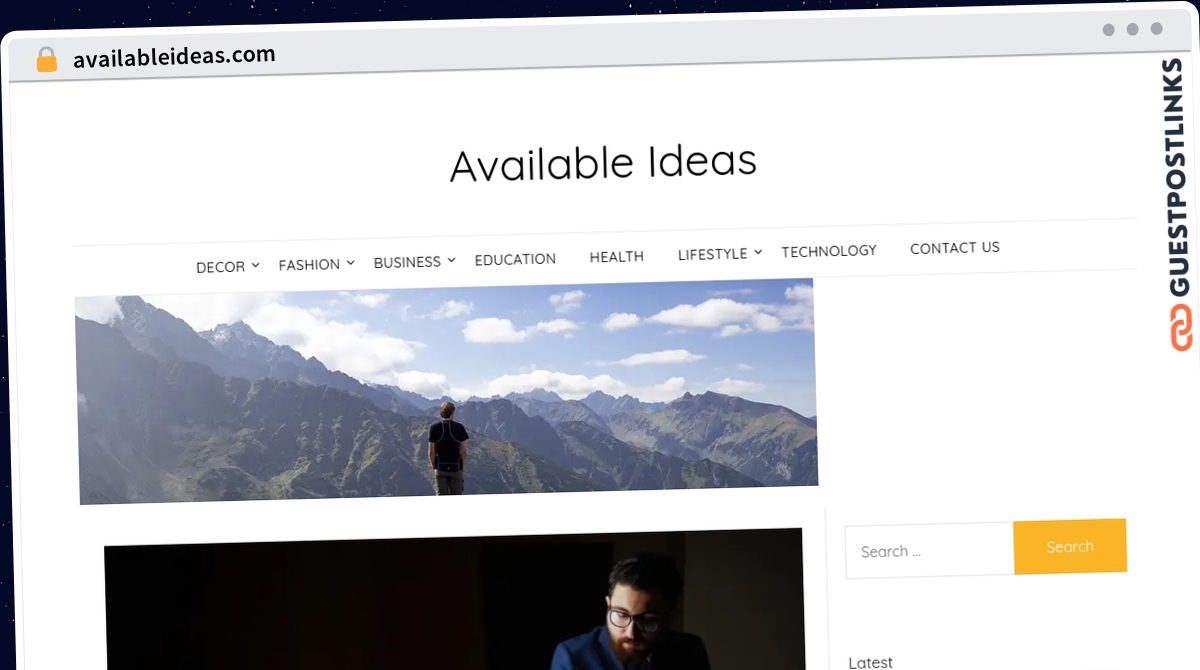Open the Available Ideas site title
1200x670 pixels.
pyautogui.click(x=603, y=163)
